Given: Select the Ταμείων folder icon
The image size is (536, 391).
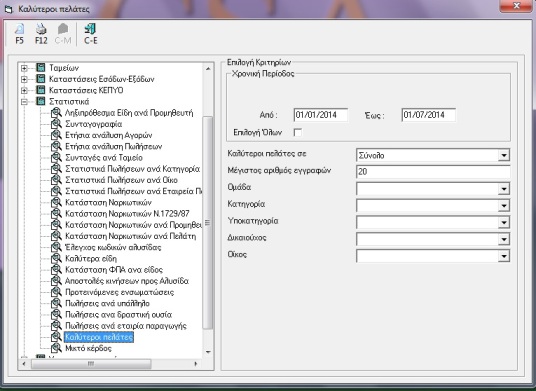Looking at the screenshot, I should point(41,68).
